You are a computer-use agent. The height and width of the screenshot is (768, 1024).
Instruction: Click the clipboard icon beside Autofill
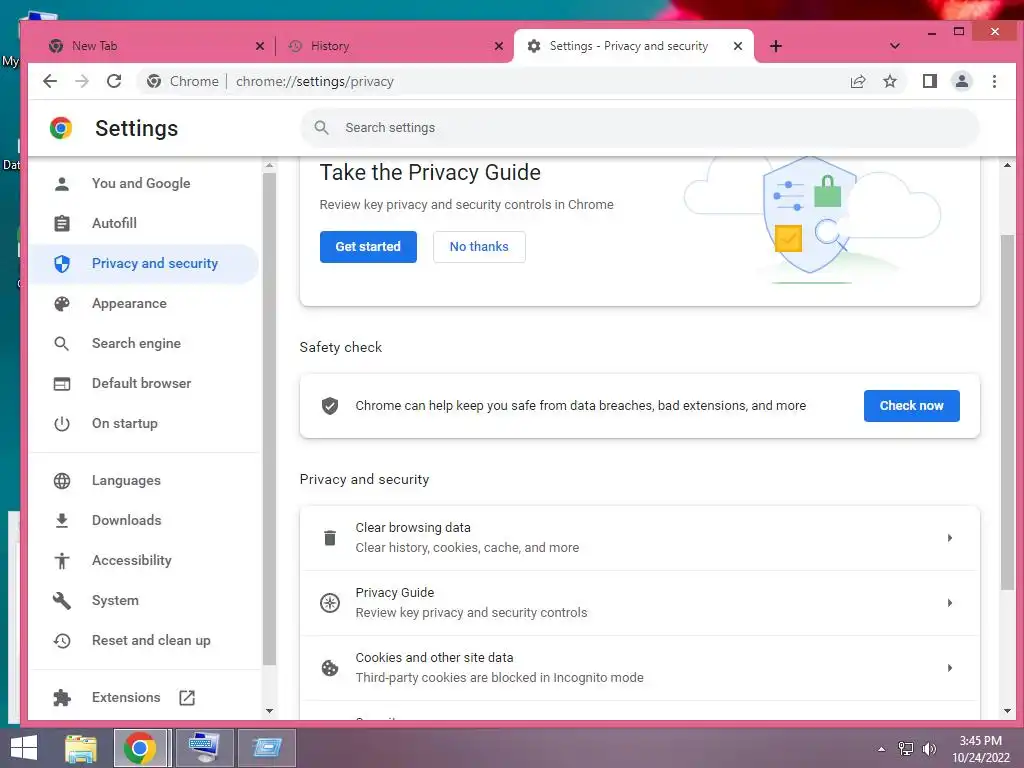point(62,223)
